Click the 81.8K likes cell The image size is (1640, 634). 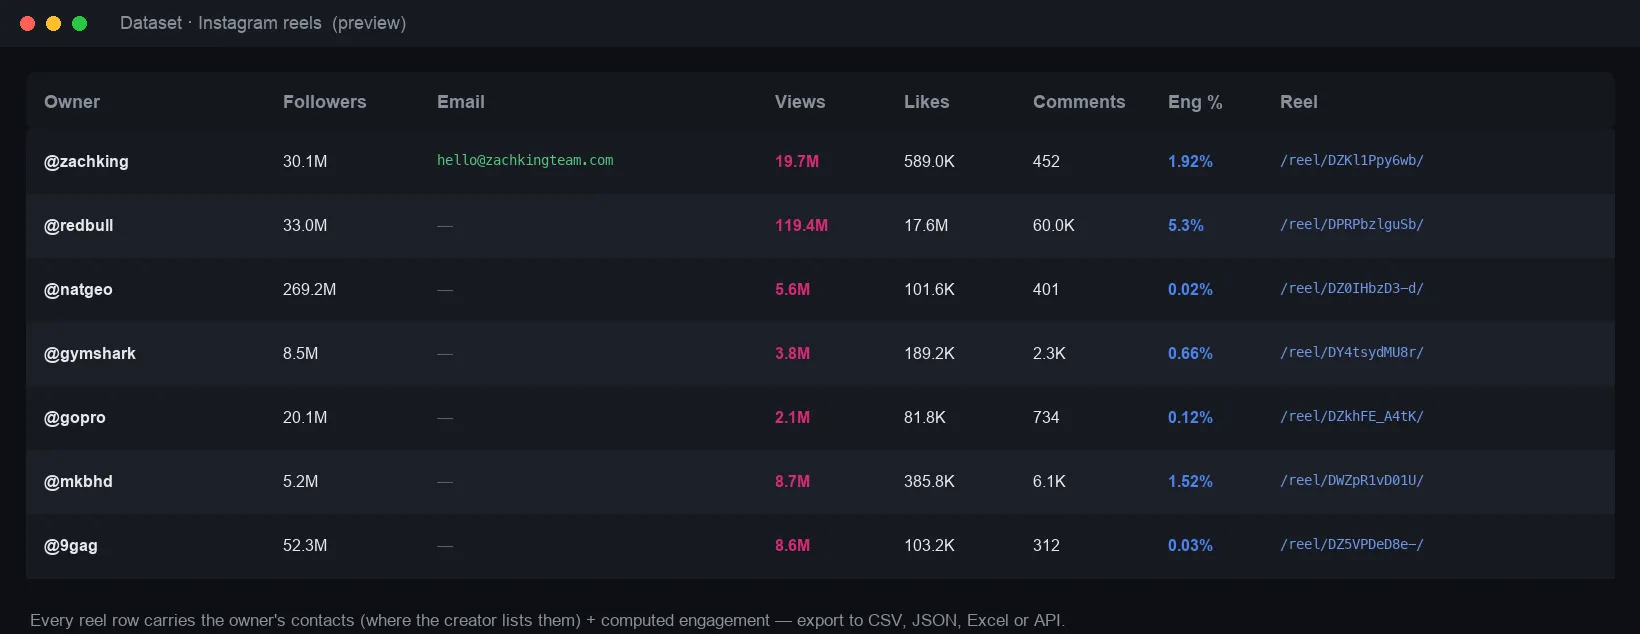coord(925,417)
